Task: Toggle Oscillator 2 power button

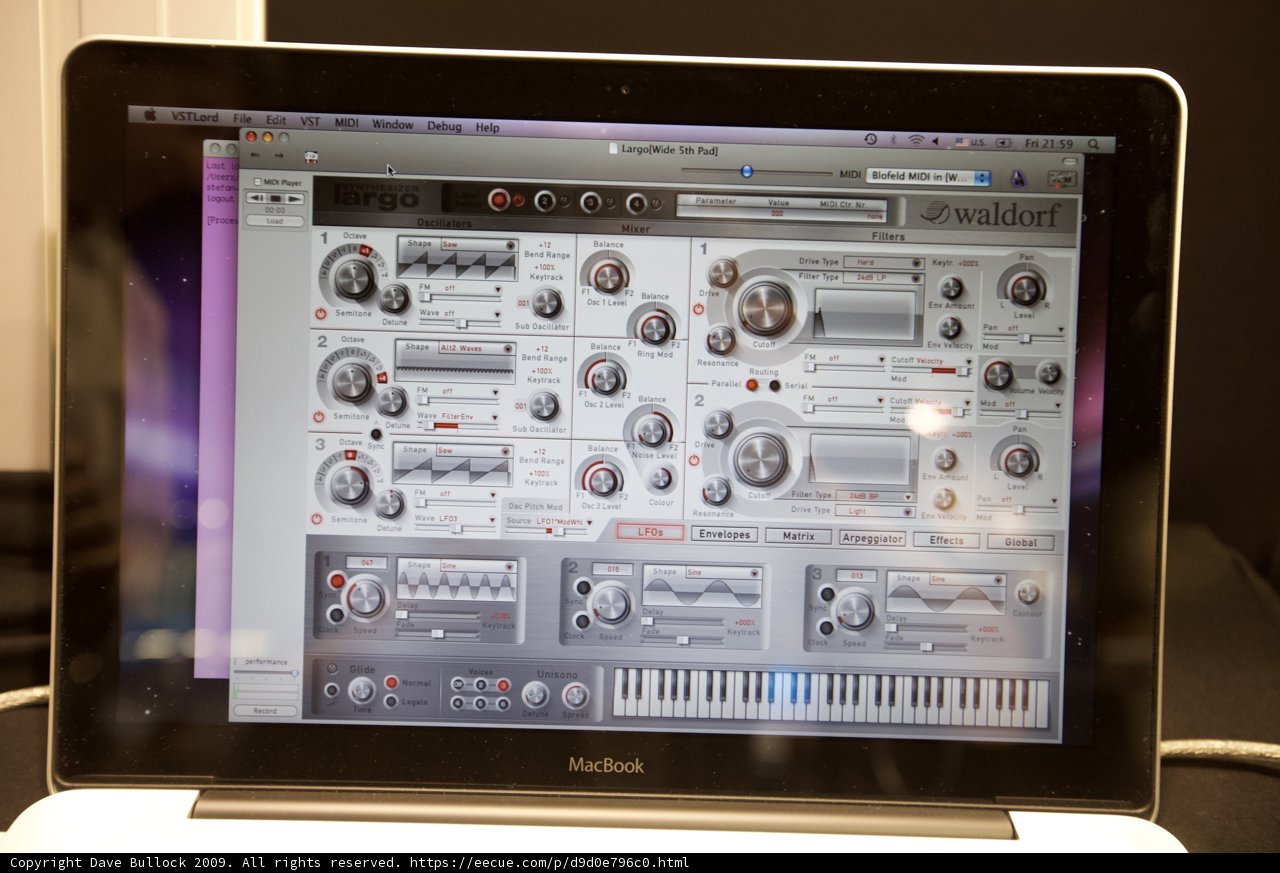Action: tap(318, 416)
